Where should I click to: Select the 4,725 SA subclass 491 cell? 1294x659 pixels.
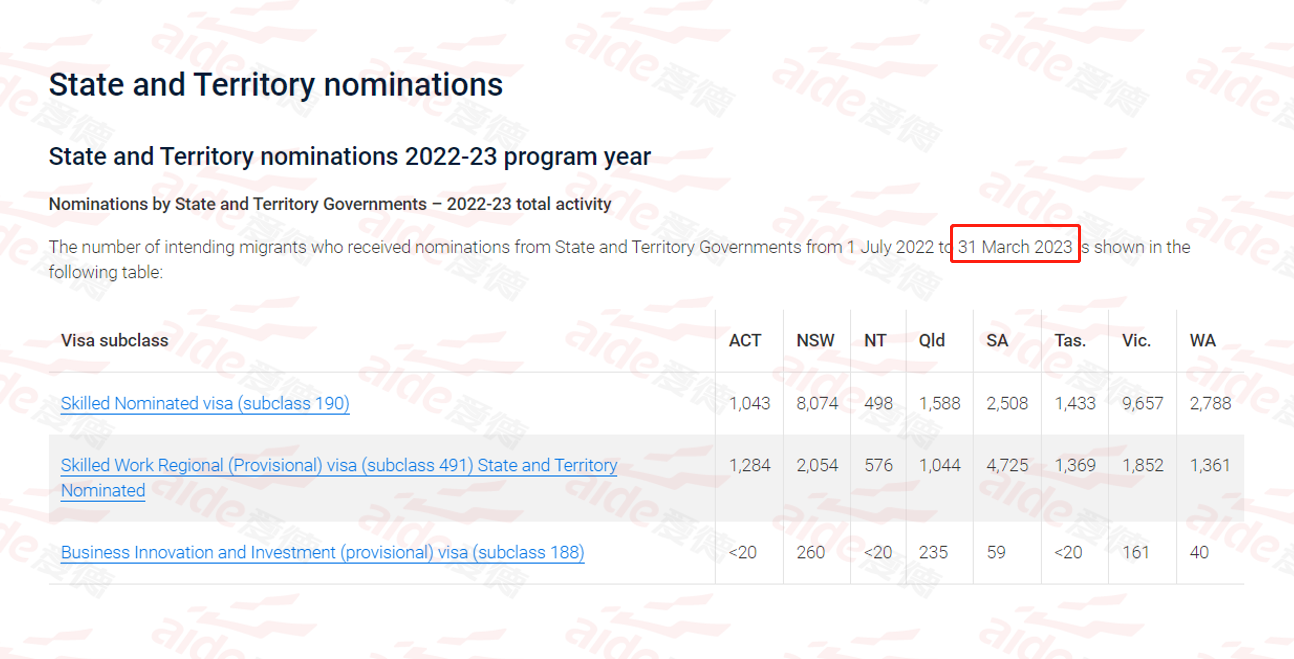click(x=1007, y=465)
